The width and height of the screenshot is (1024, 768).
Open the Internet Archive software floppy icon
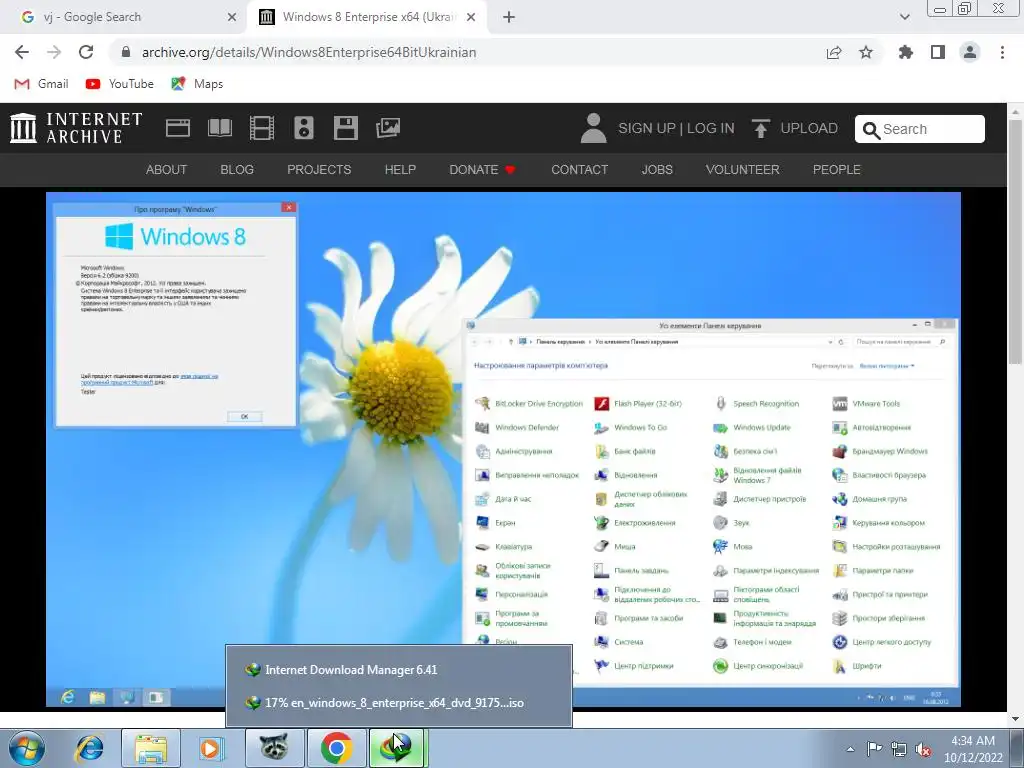click(x=345, y=128)
